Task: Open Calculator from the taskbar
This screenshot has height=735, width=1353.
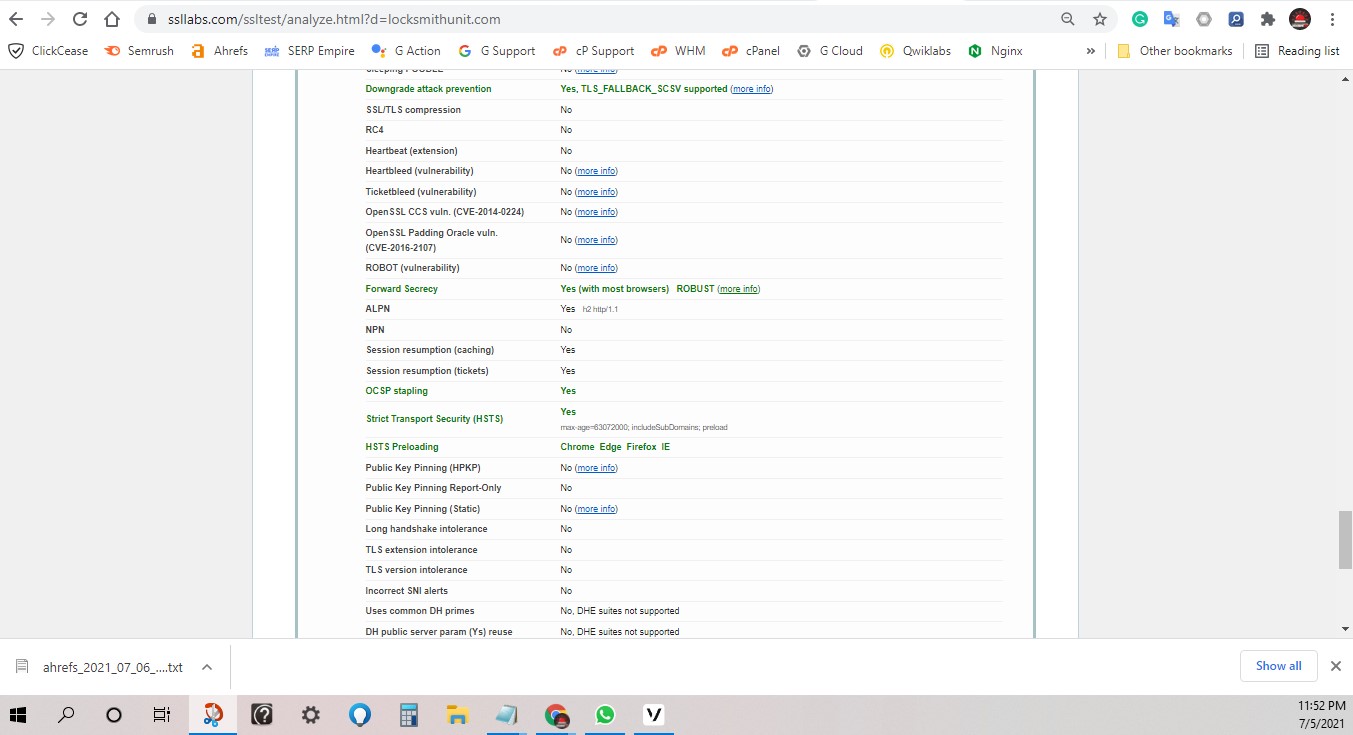Action: coord(408,714)
